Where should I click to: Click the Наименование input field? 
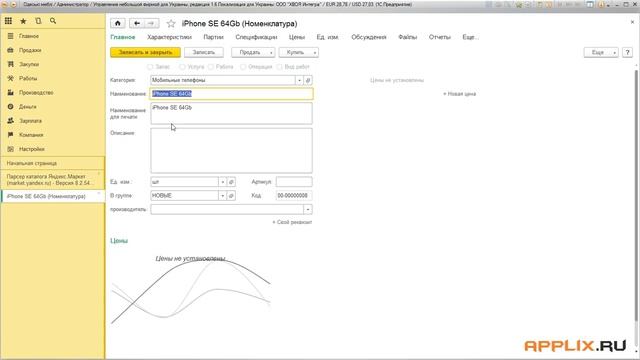[231, 94]
